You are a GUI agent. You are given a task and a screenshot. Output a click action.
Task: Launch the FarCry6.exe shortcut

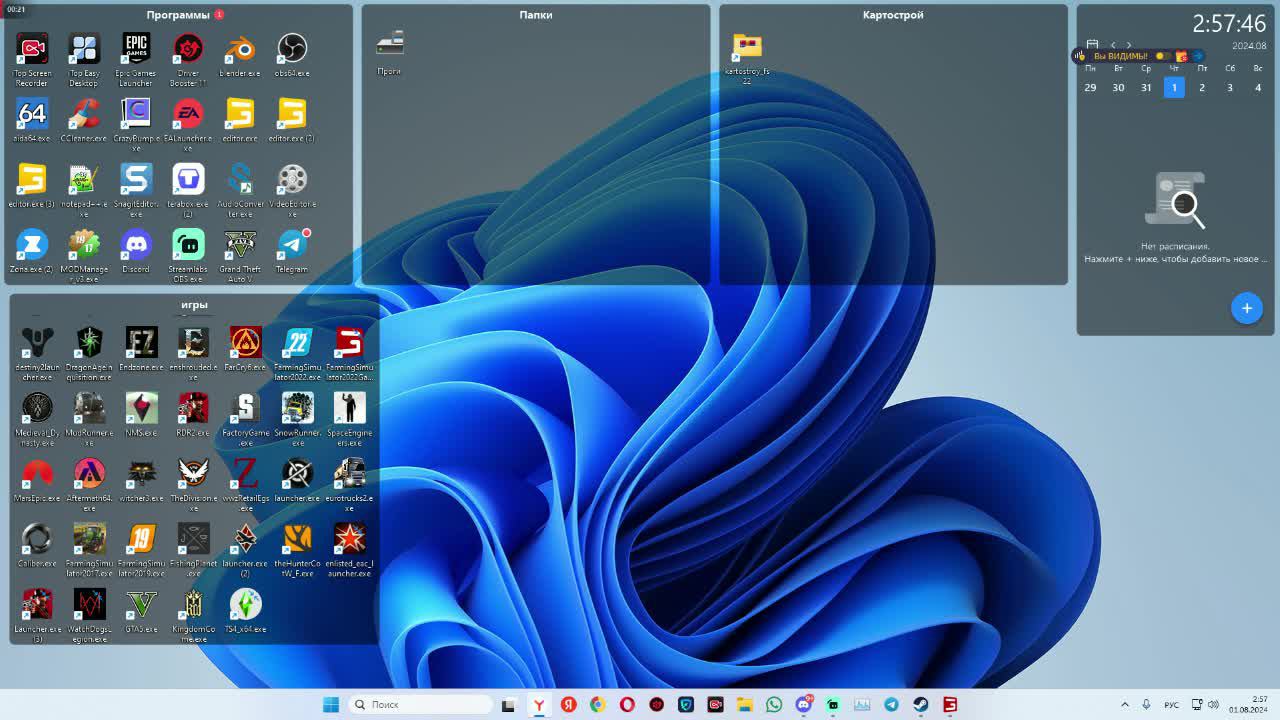click(245, 349)
